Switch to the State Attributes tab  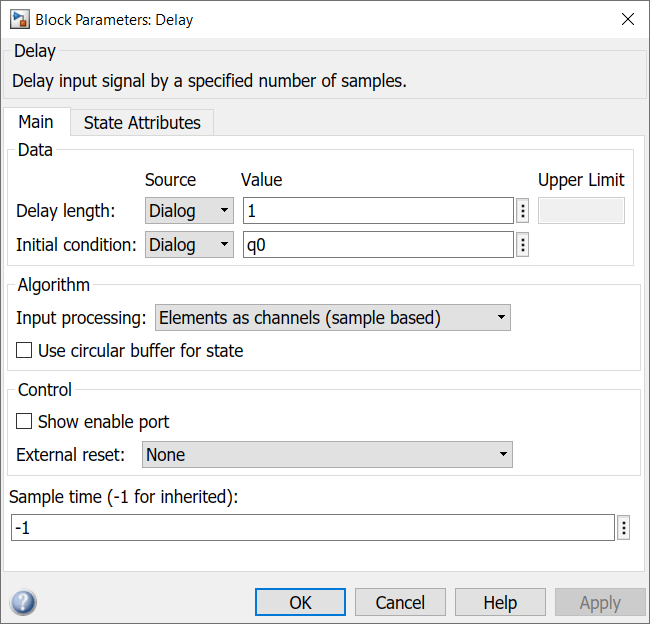(142, 123)
